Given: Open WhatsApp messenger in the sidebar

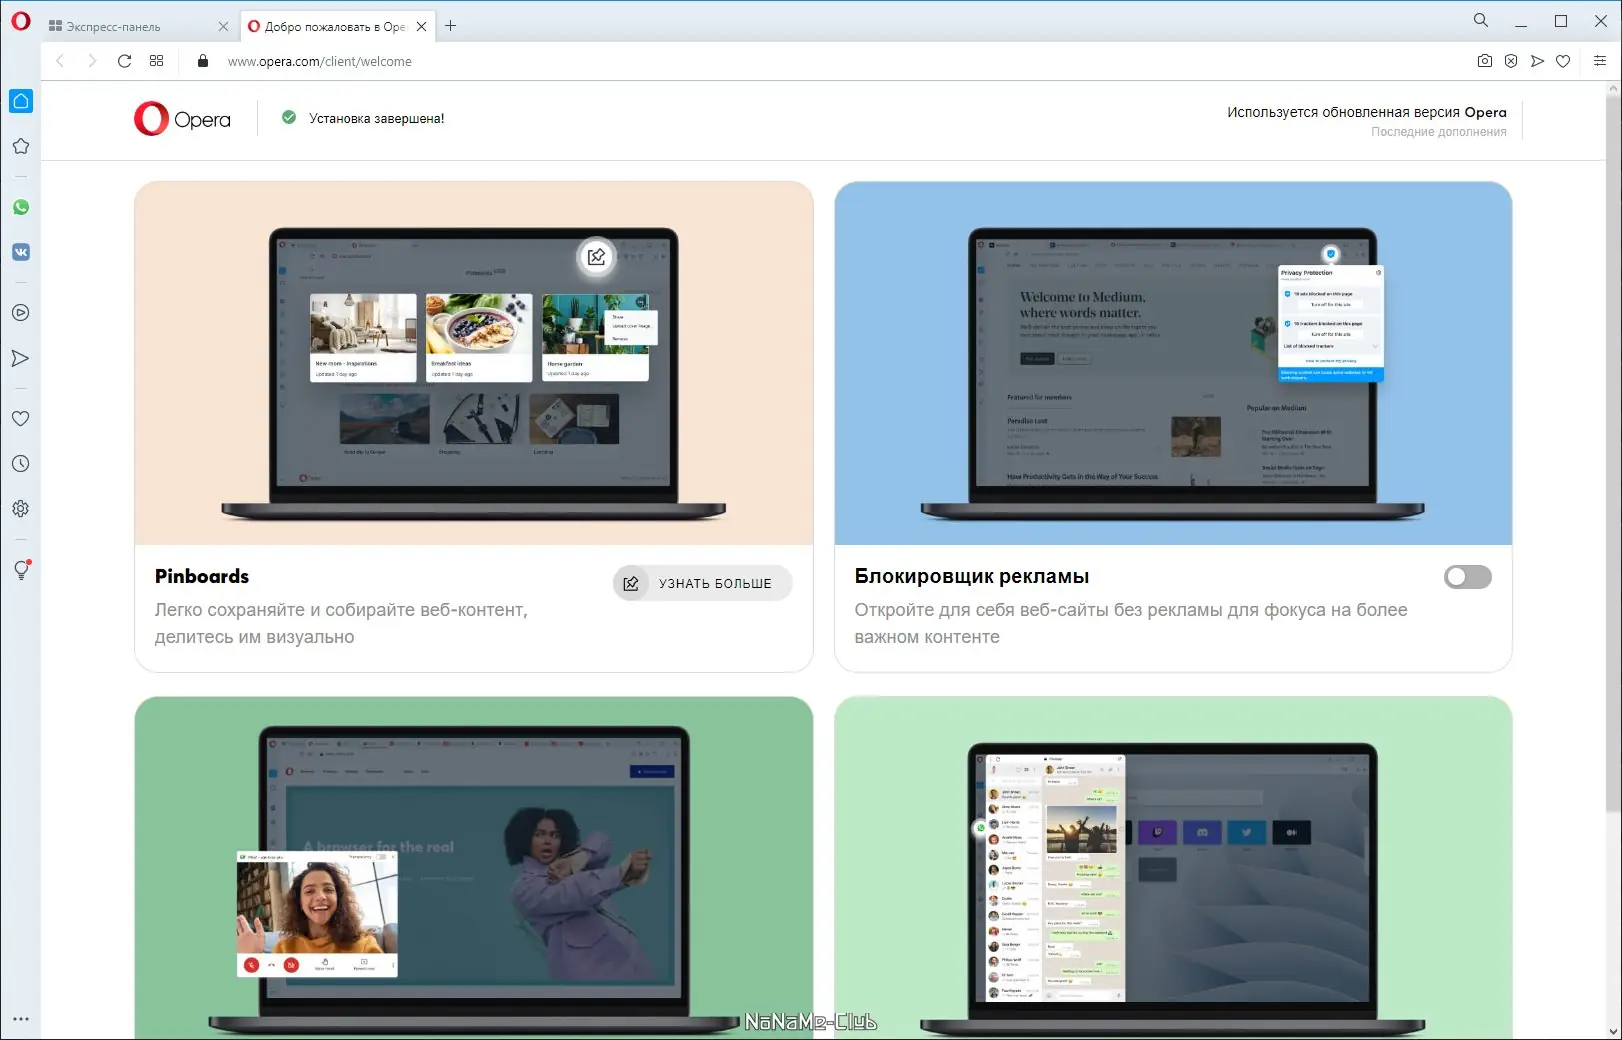Looking at the screenshot, I should [x=21, y=207].
